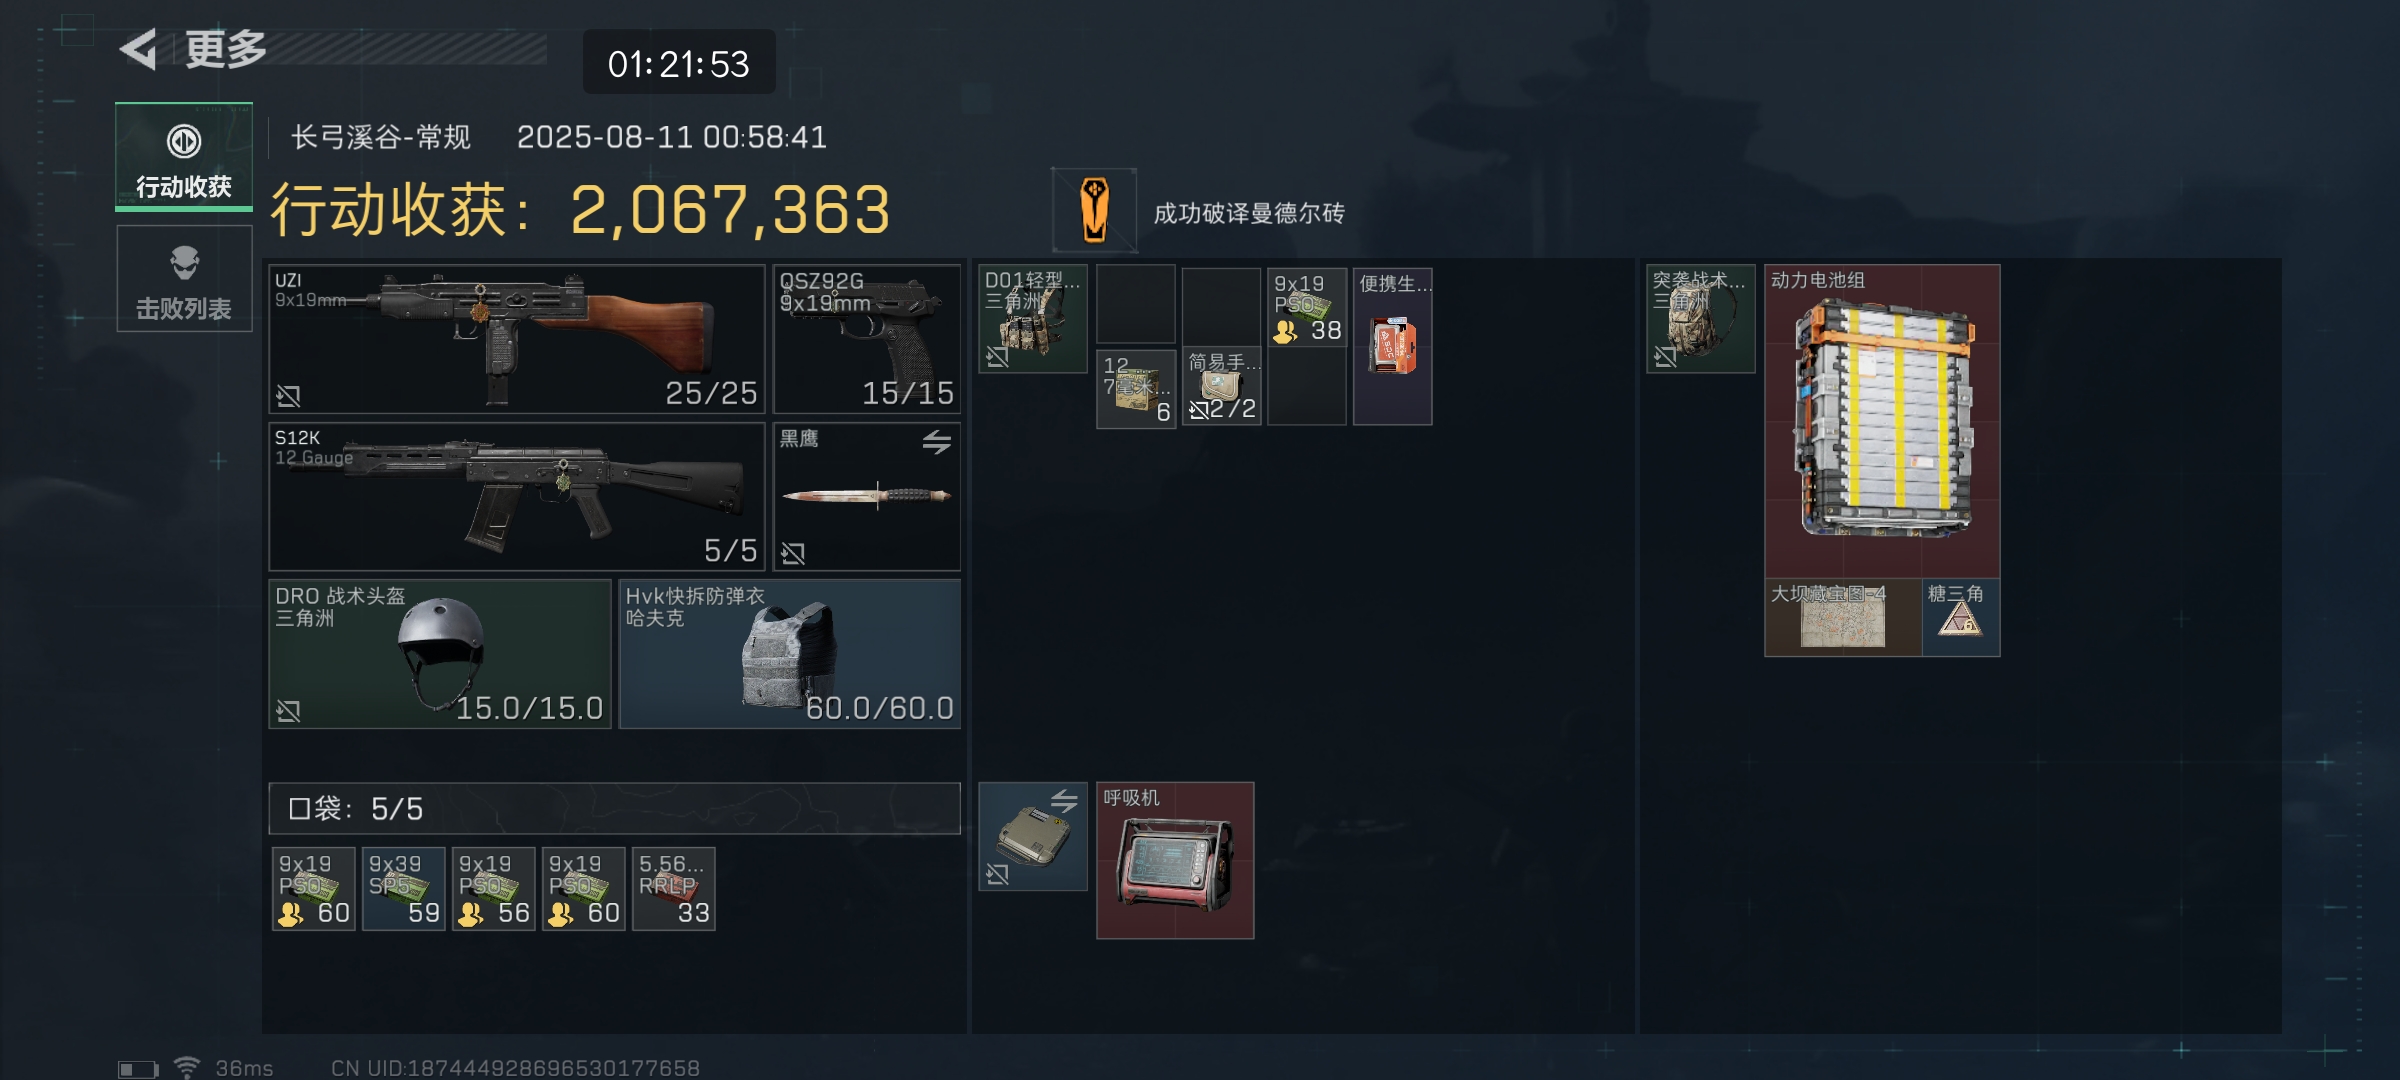Click the 动力电池组 battery pack item
This screenshot has height=1080, width=2400.
1883,421
